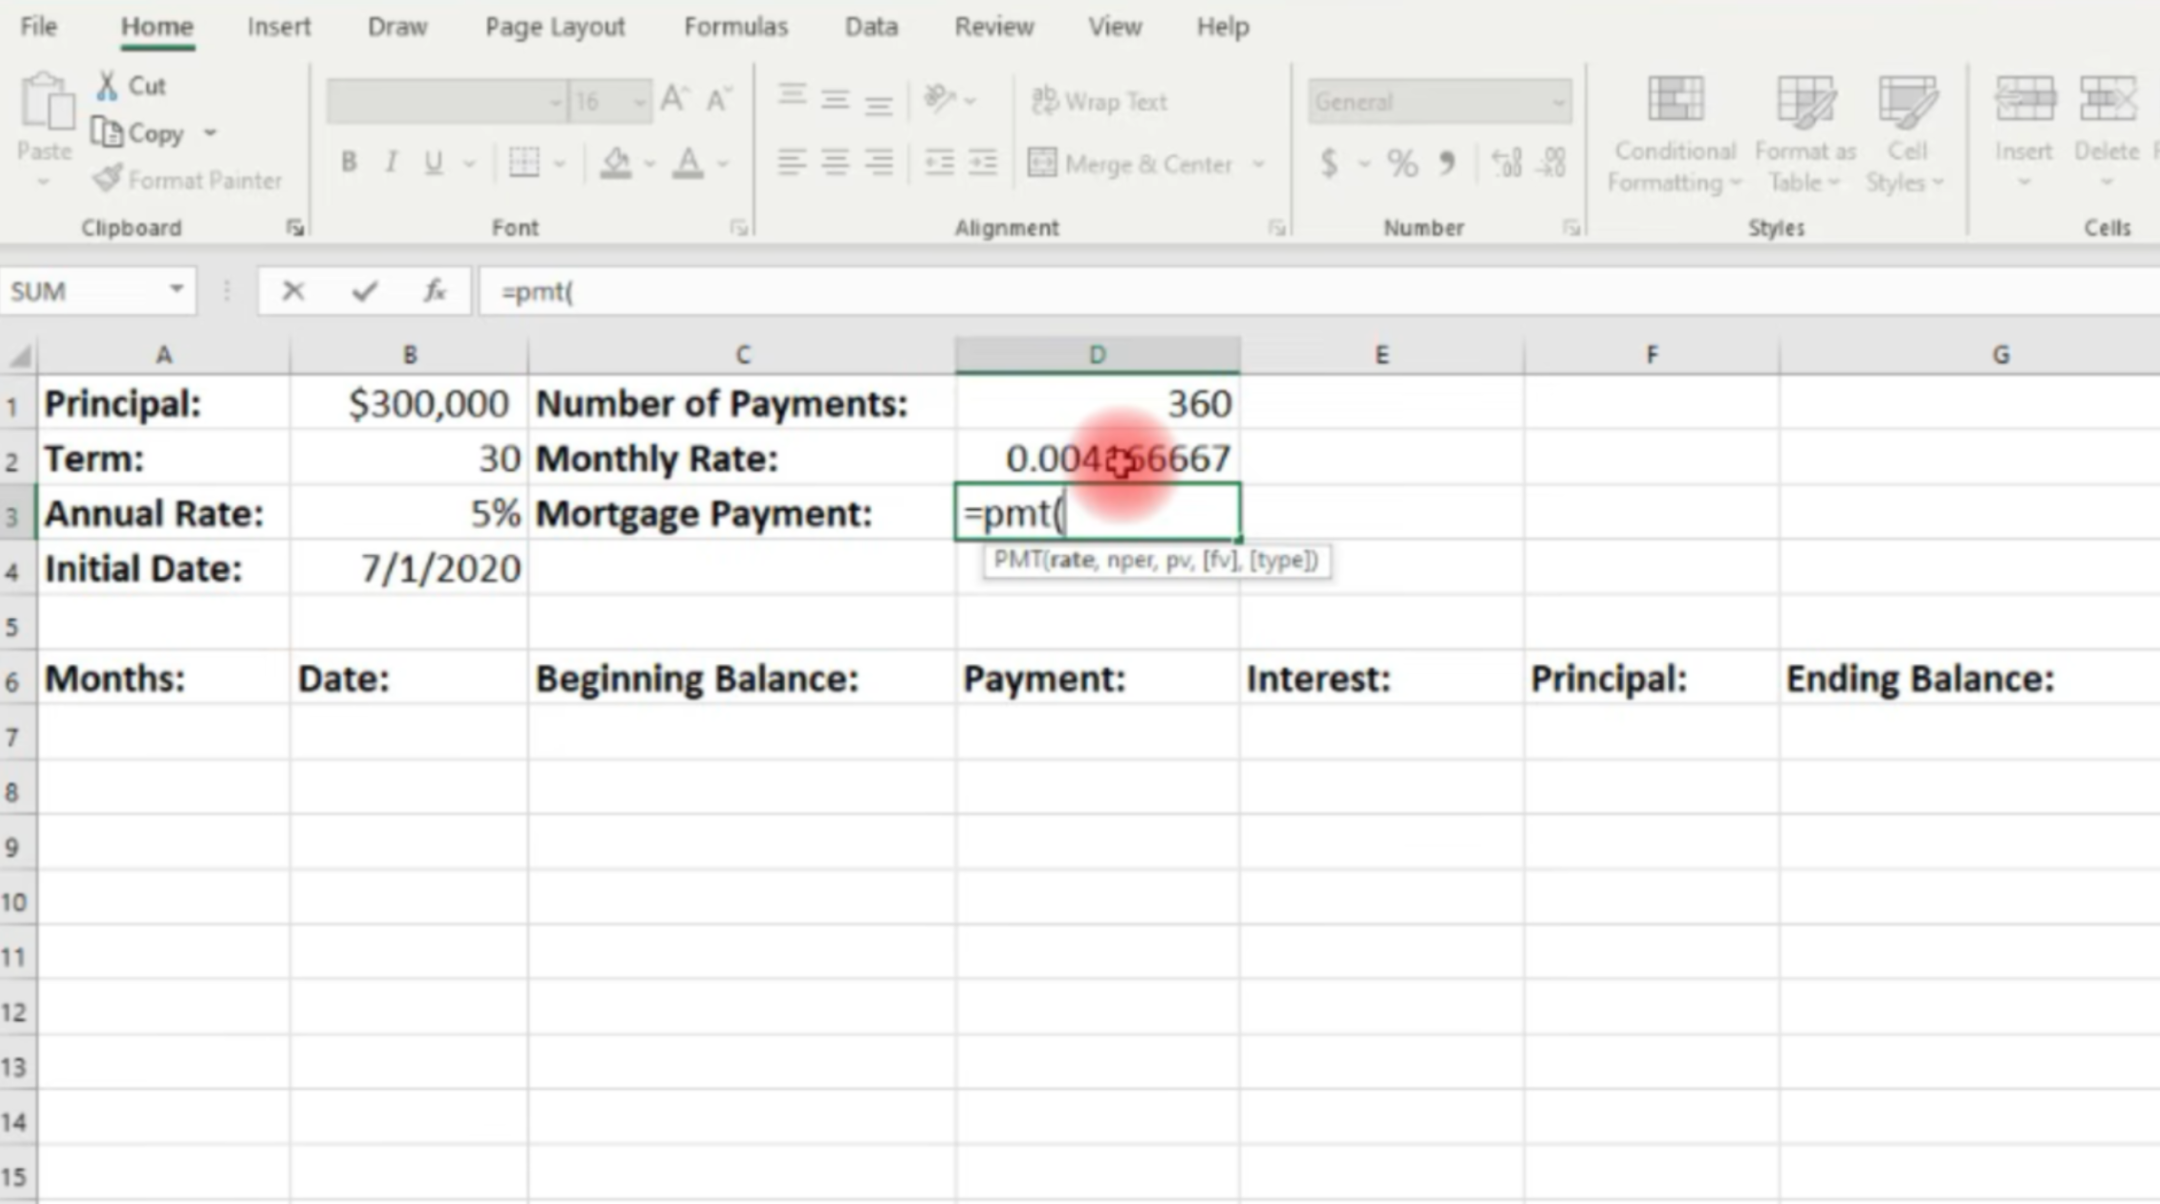Select column D header

(x=1097, y=355)
